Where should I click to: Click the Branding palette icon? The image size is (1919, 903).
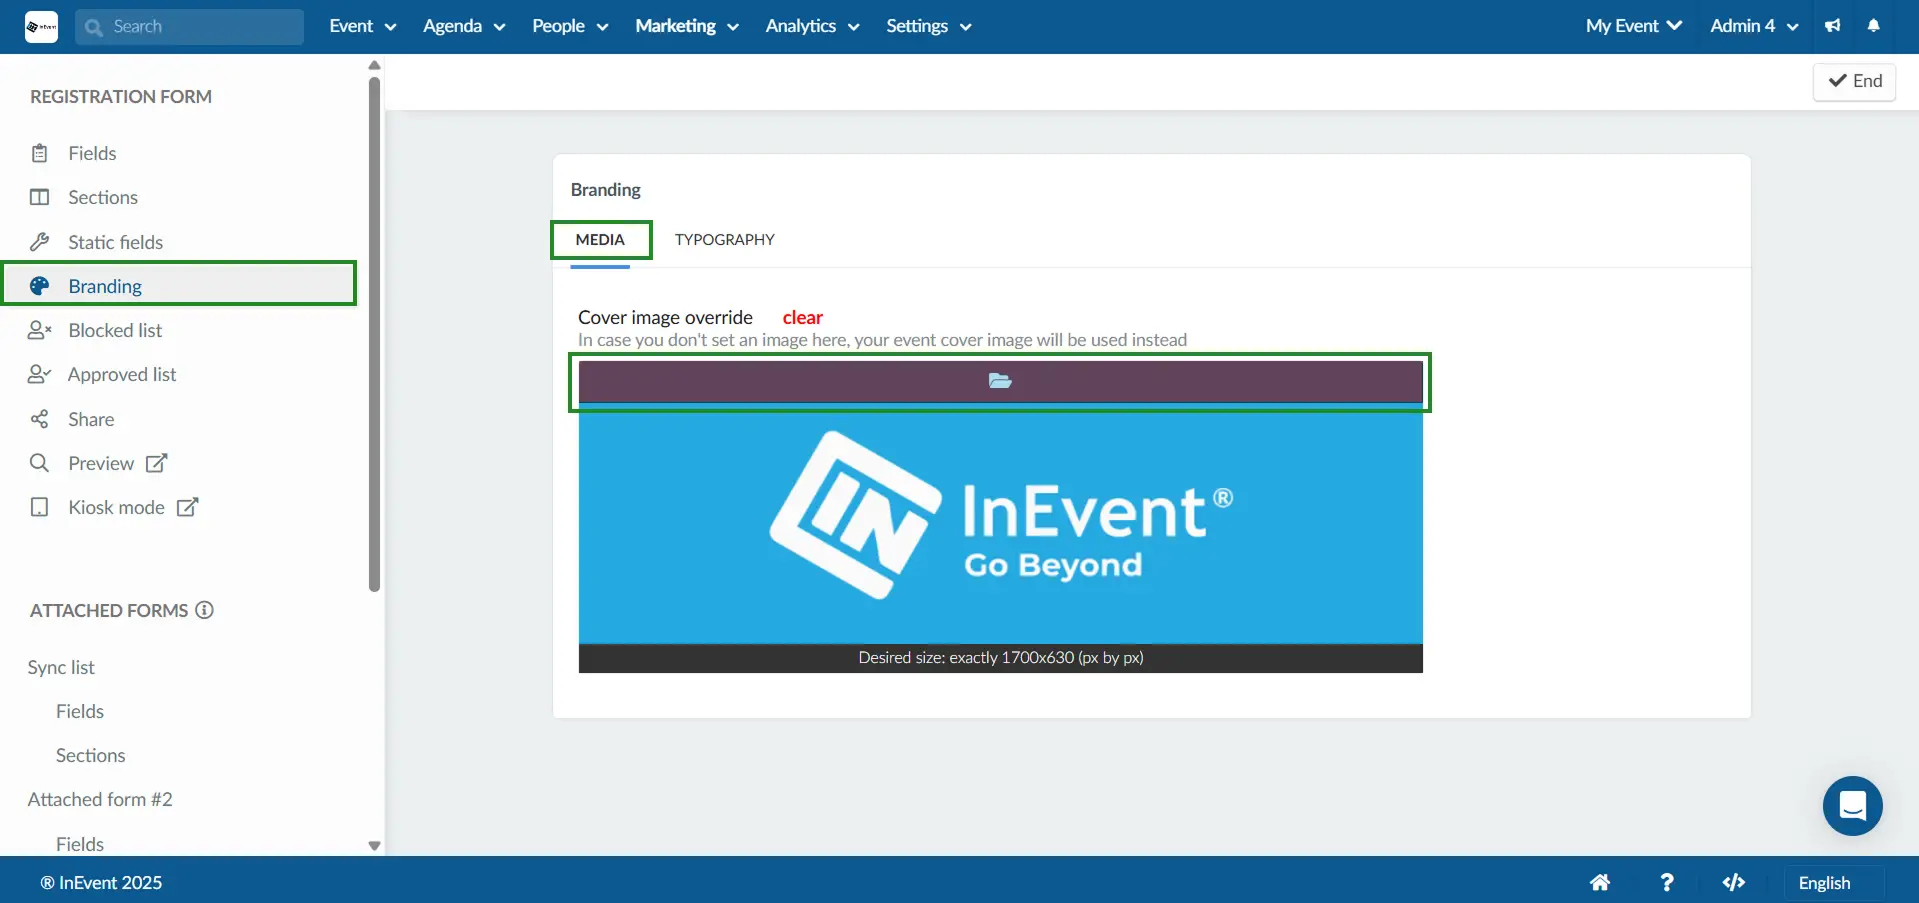click(x=40, y=286)
